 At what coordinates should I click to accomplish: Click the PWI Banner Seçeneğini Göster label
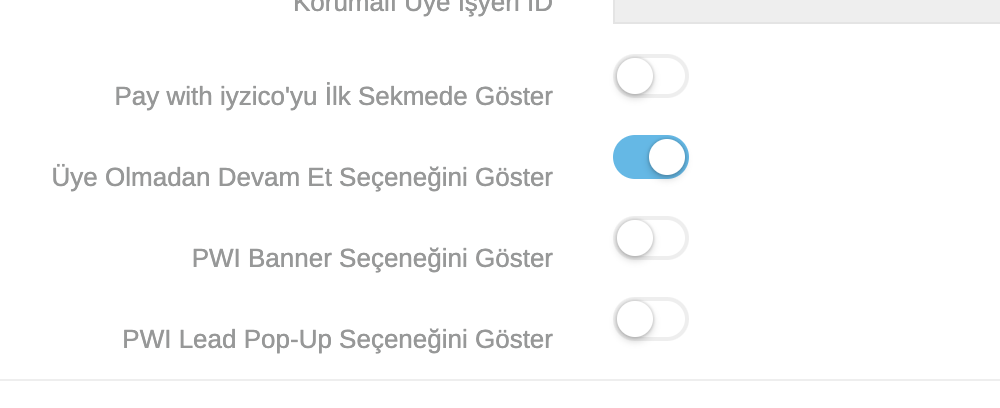(x=372, y=259)
